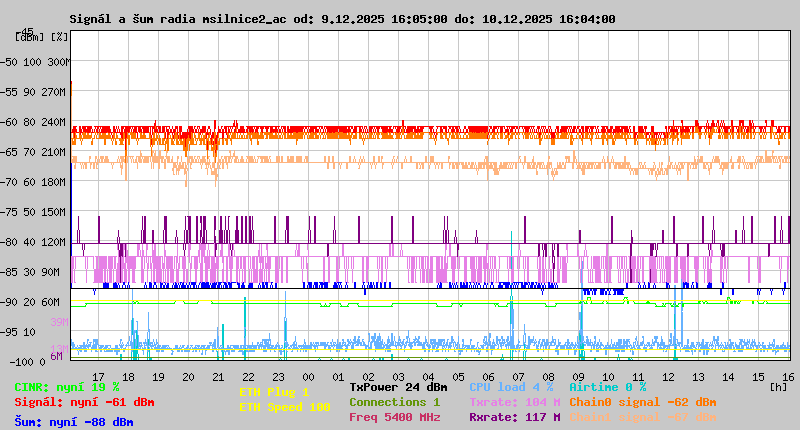Select the 'Airtime 0 %' legend entry
Viewport: 800px width, 430px height.
click(607, 386)
